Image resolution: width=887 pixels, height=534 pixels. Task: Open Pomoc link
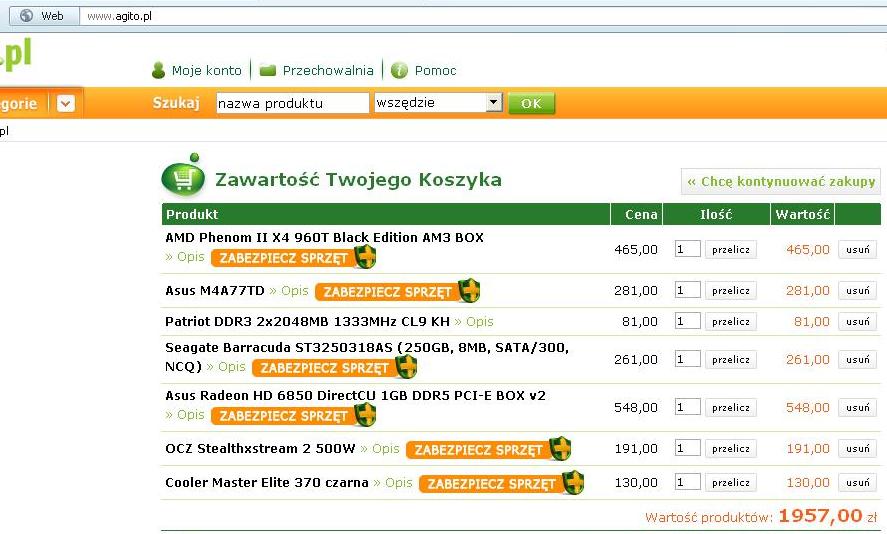(x=435, y=70)
